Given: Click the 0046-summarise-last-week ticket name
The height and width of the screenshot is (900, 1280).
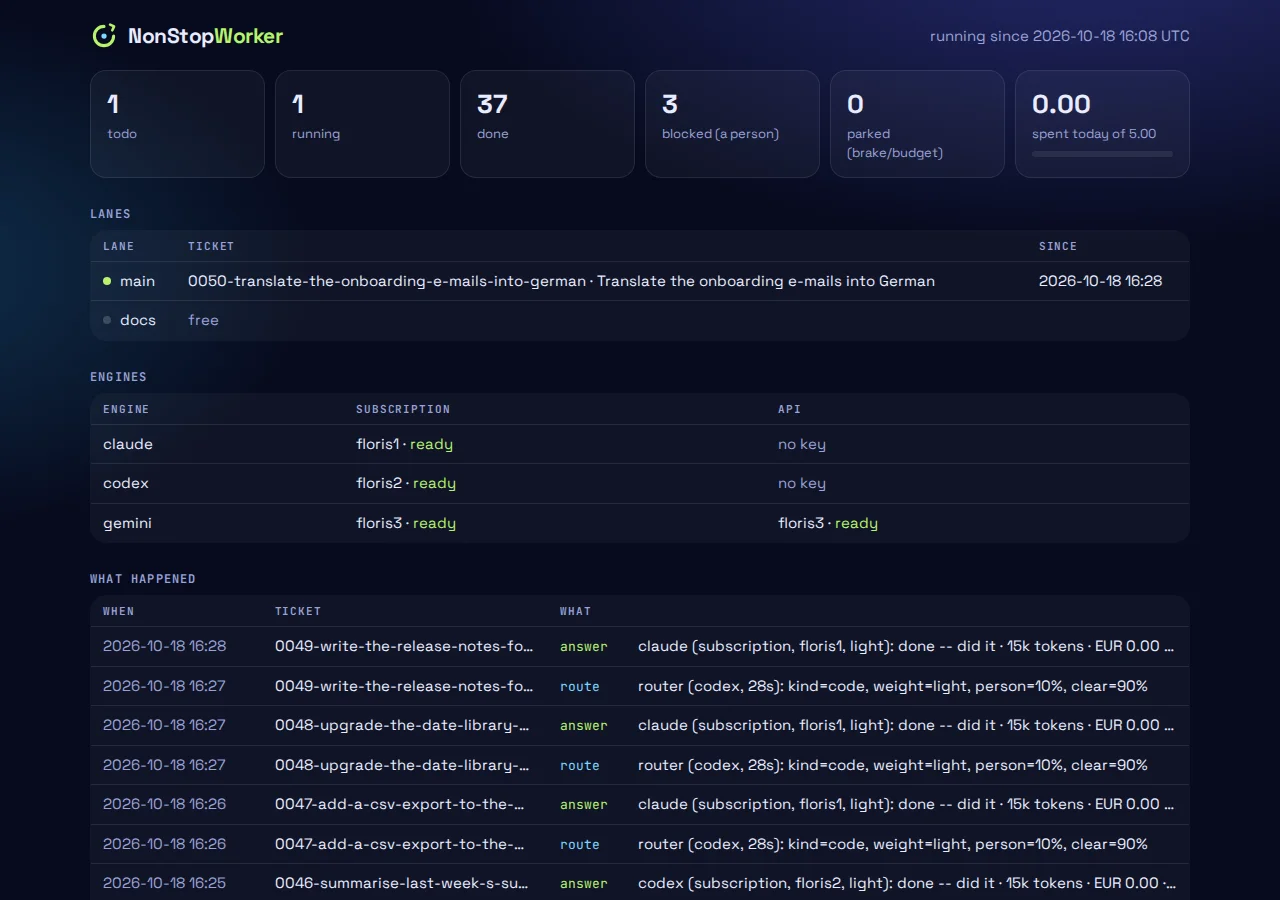Looking at the screenshot, I should [402, 883].
